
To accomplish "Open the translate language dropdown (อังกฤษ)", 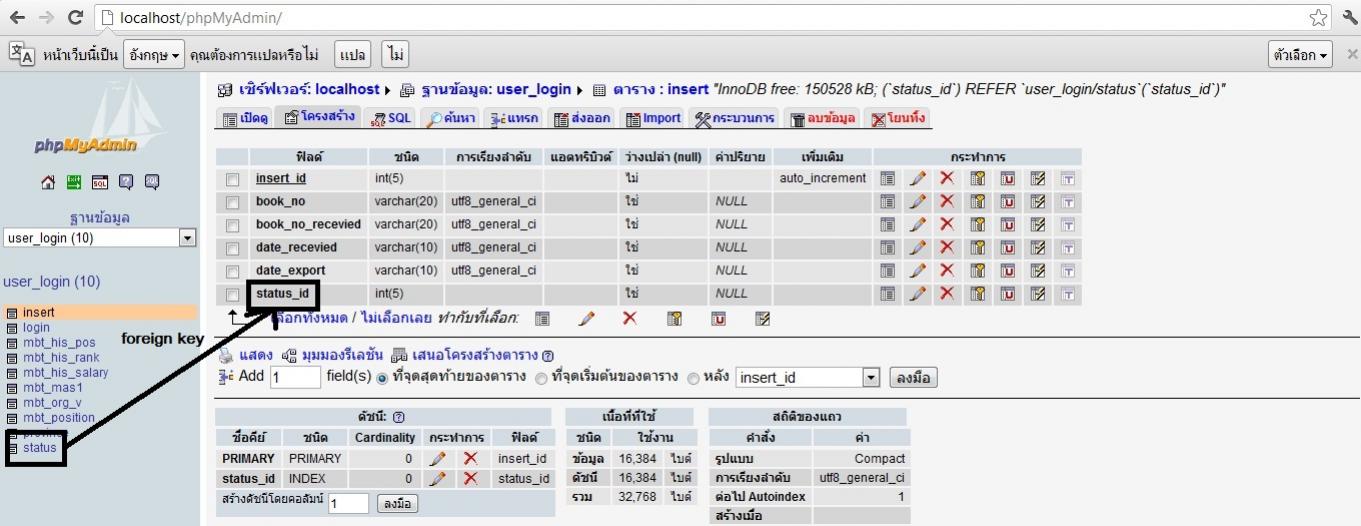I will click(x=155, y=54).
